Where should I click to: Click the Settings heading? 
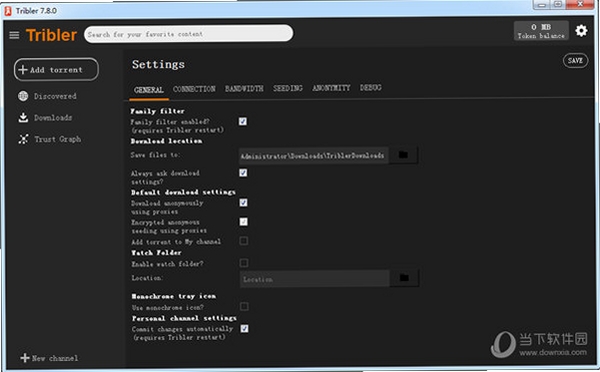[x=158, y=65]
